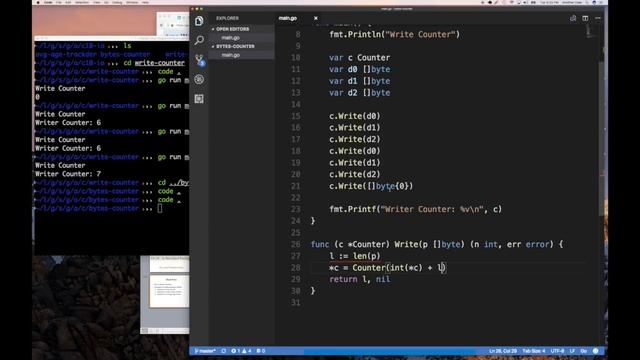
Task: Close the main.go editor tab
Action: (x=316, y=18)
